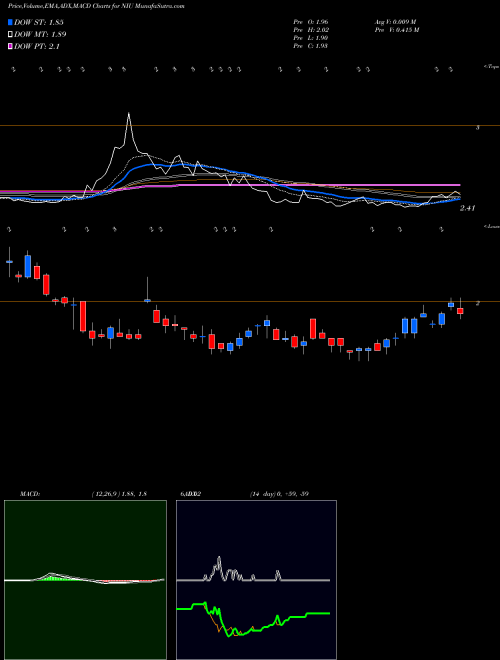This screenshot has height=660, width=500.
Task: Click the white DOW MT legend swatch
Action: click(10, 35)
